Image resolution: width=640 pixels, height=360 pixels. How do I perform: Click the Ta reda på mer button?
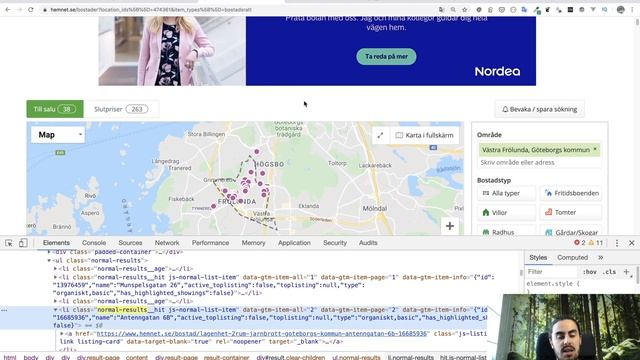[x=386, y=56]
